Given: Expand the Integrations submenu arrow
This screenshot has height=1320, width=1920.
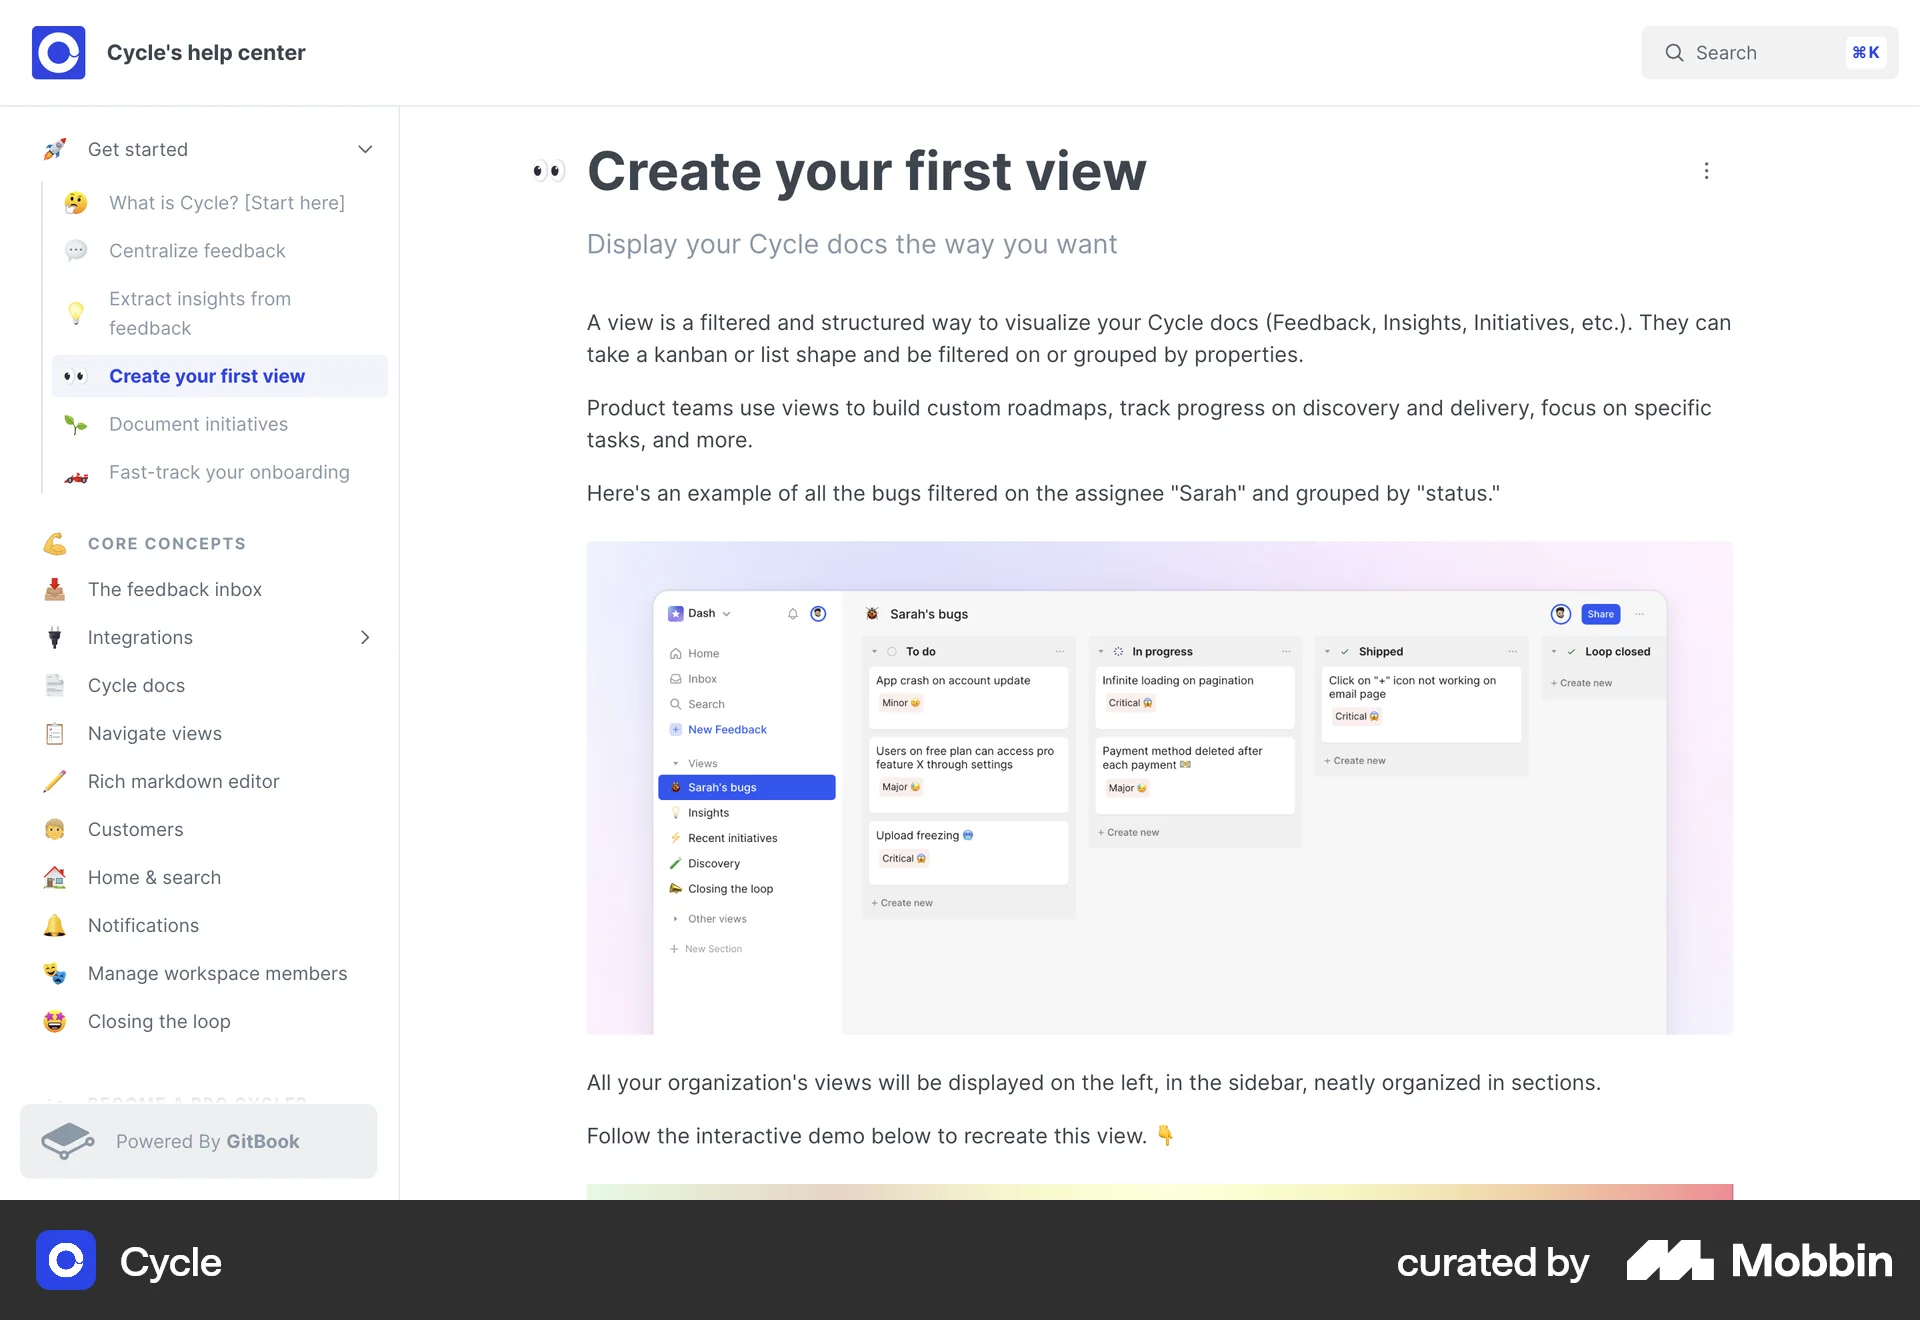Looking at the screenshot, I should [365, 638].
